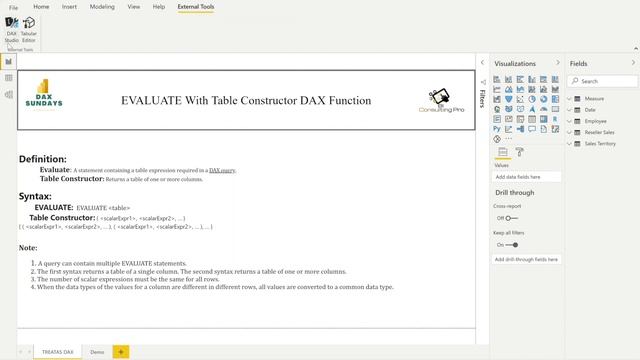Screen dimensions: 640x360
Task: Select the Waterfall chart visual
Action: coord(497,99)
